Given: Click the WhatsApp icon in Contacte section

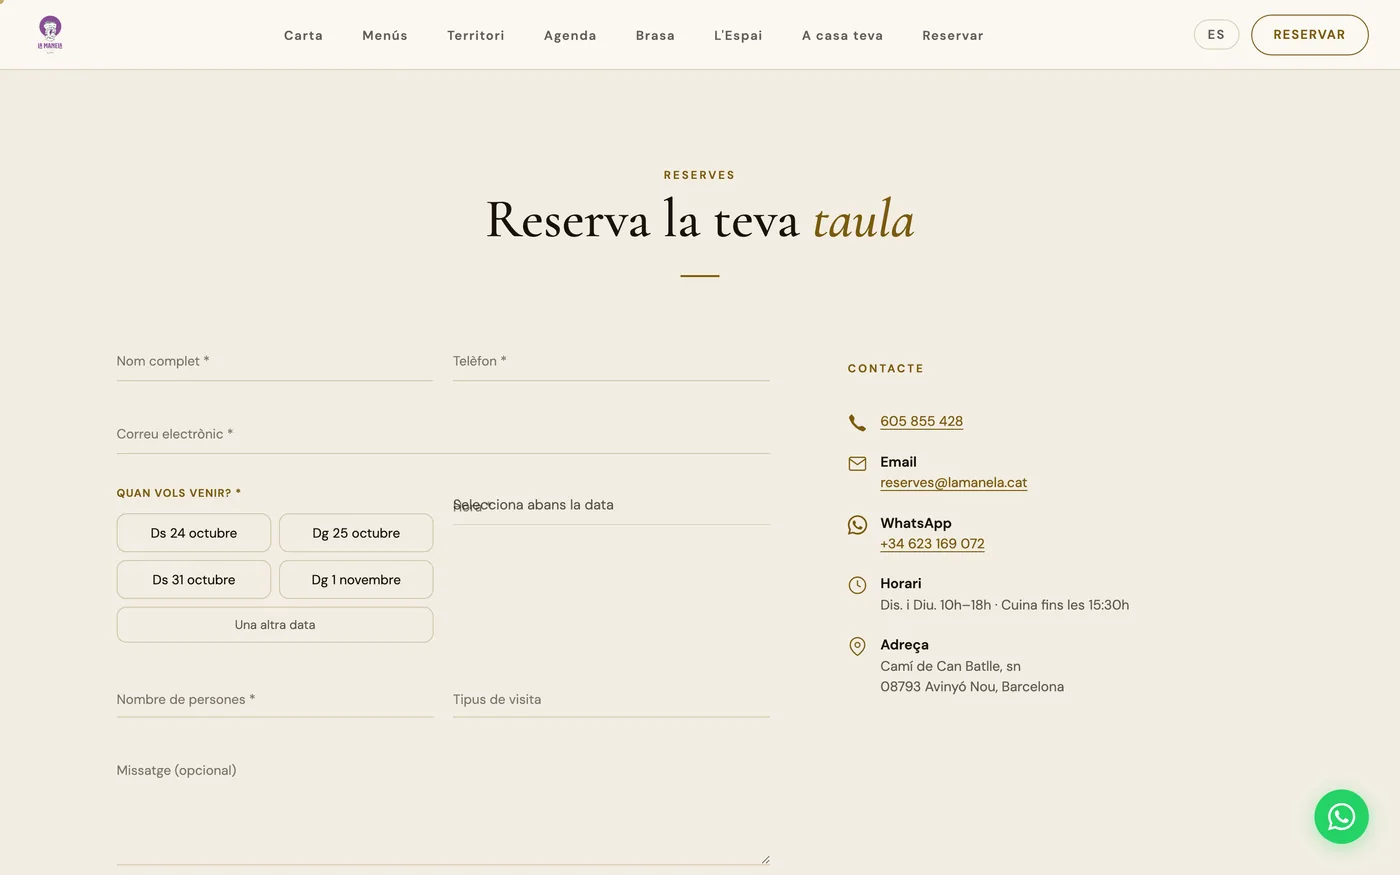Looking at the screenshot, I should 857,525.
